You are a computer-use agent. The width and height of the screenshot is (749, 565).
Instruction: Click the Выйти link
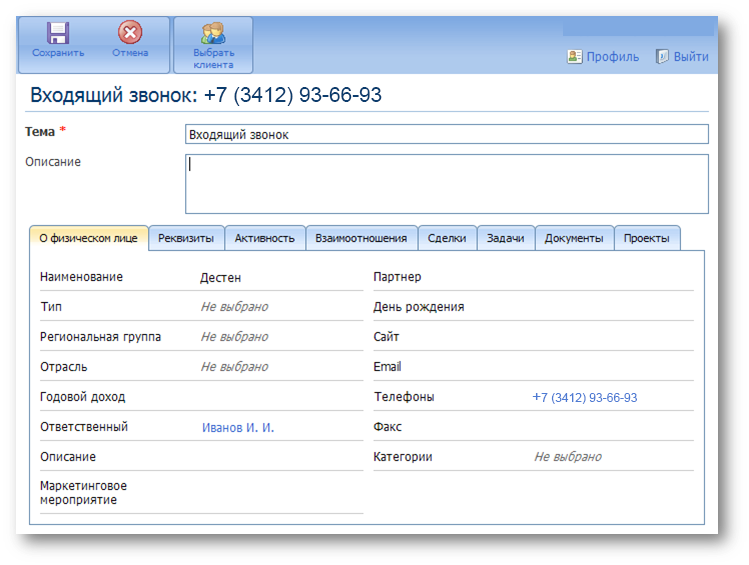tap(691, 57)
